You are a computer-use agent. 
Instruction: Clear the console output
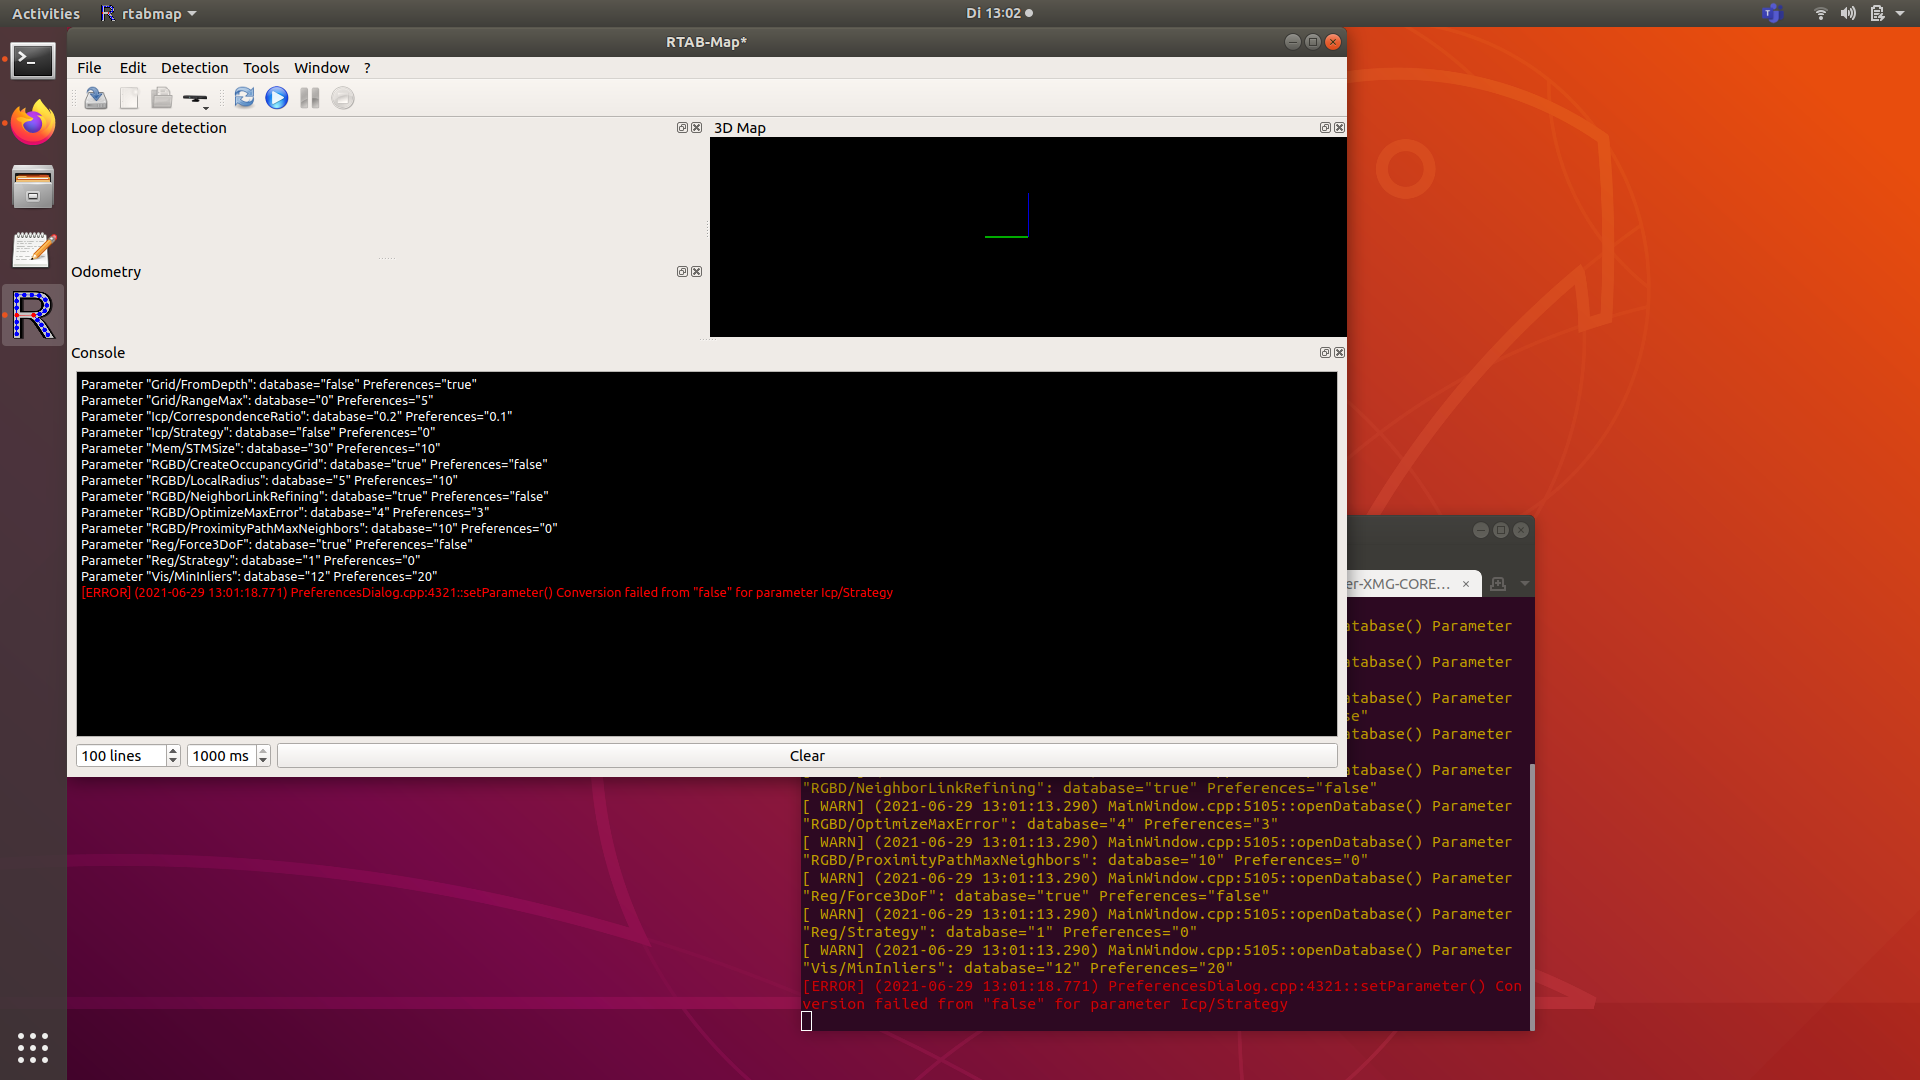pyautogui.click(x=807, y=756)
